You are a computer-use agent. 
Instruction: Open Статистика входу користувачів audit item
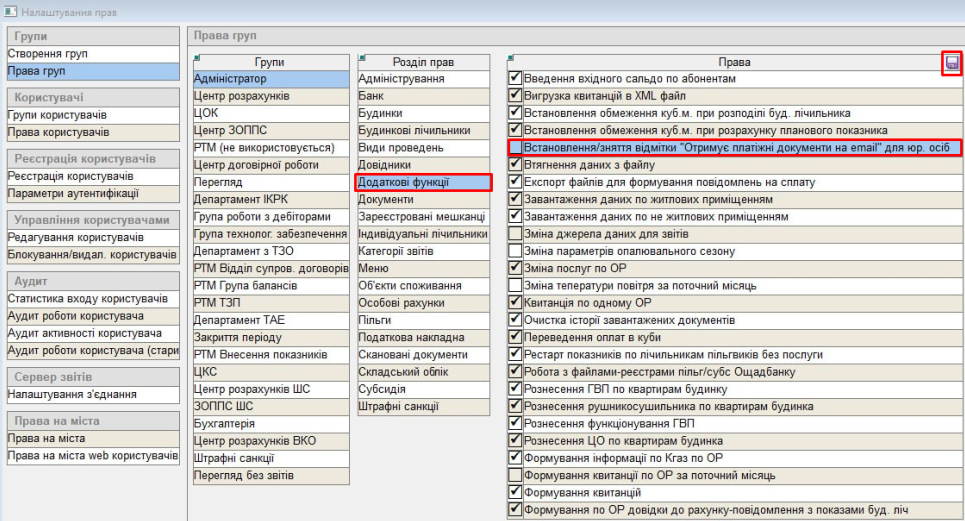coord(87,299)
